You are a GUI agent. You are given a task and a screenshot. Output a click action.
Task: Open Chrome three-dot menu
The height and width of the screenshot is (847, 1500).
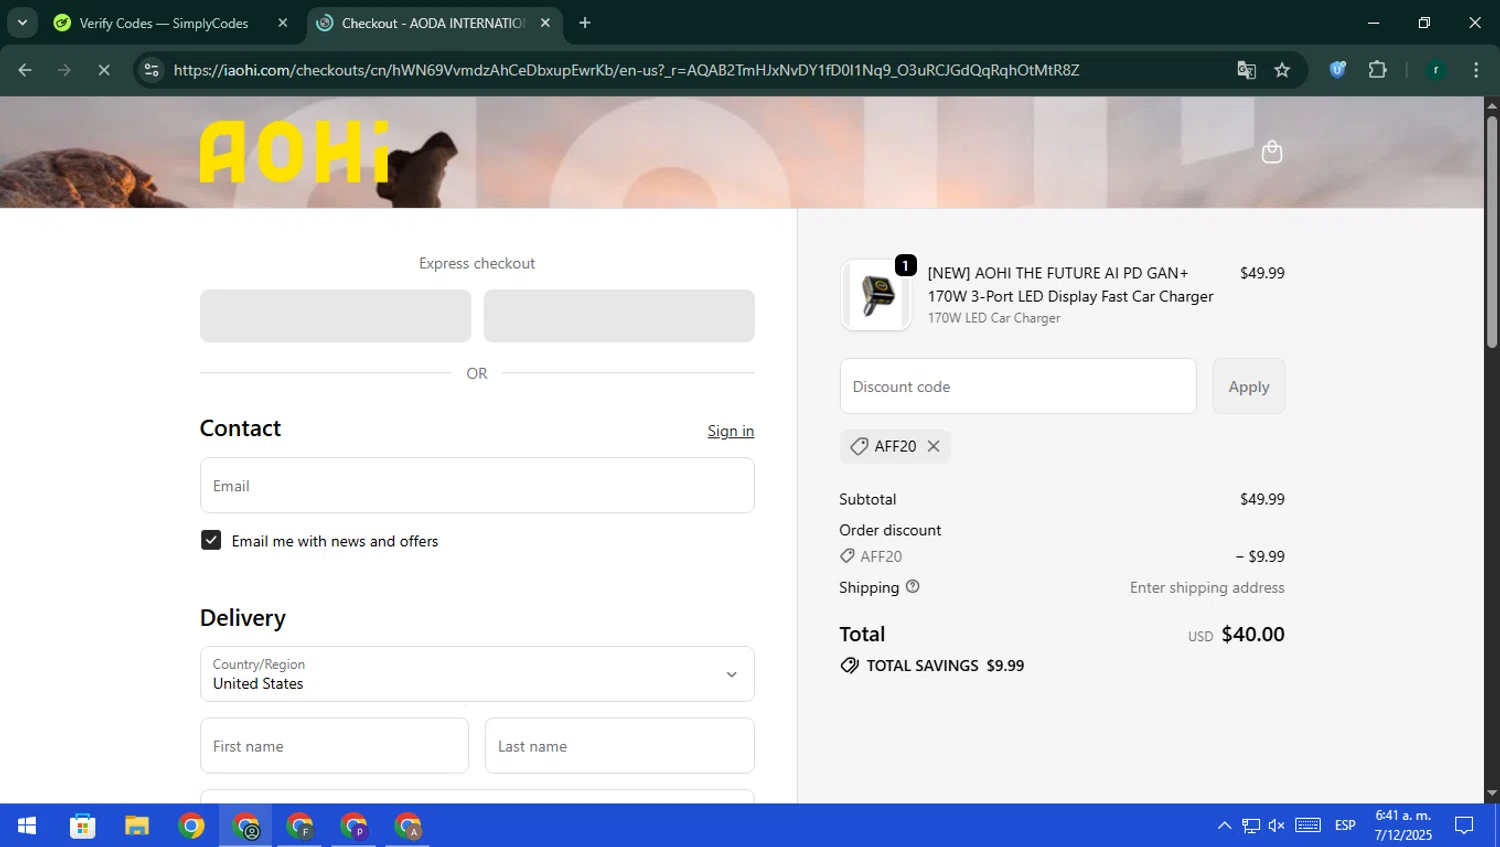point(1476,70)
